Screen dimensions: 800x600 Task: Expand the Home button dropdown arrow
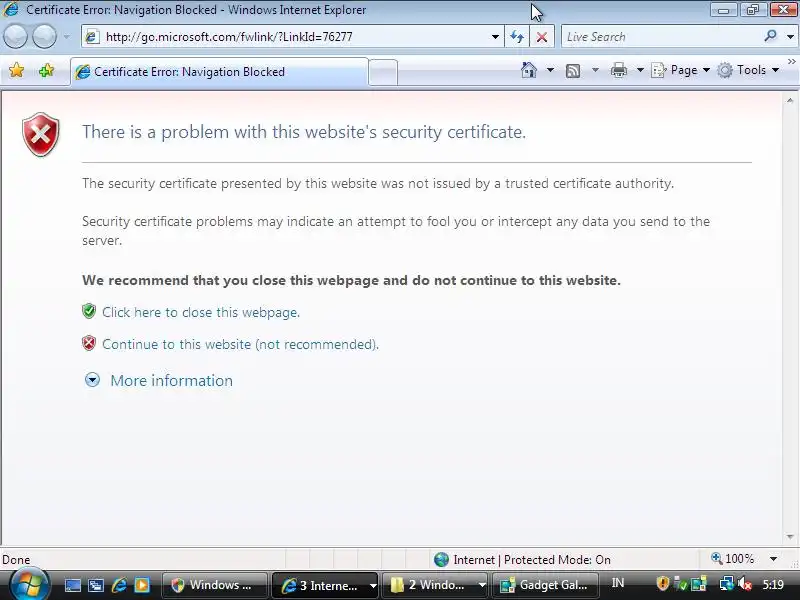[550, 70]
